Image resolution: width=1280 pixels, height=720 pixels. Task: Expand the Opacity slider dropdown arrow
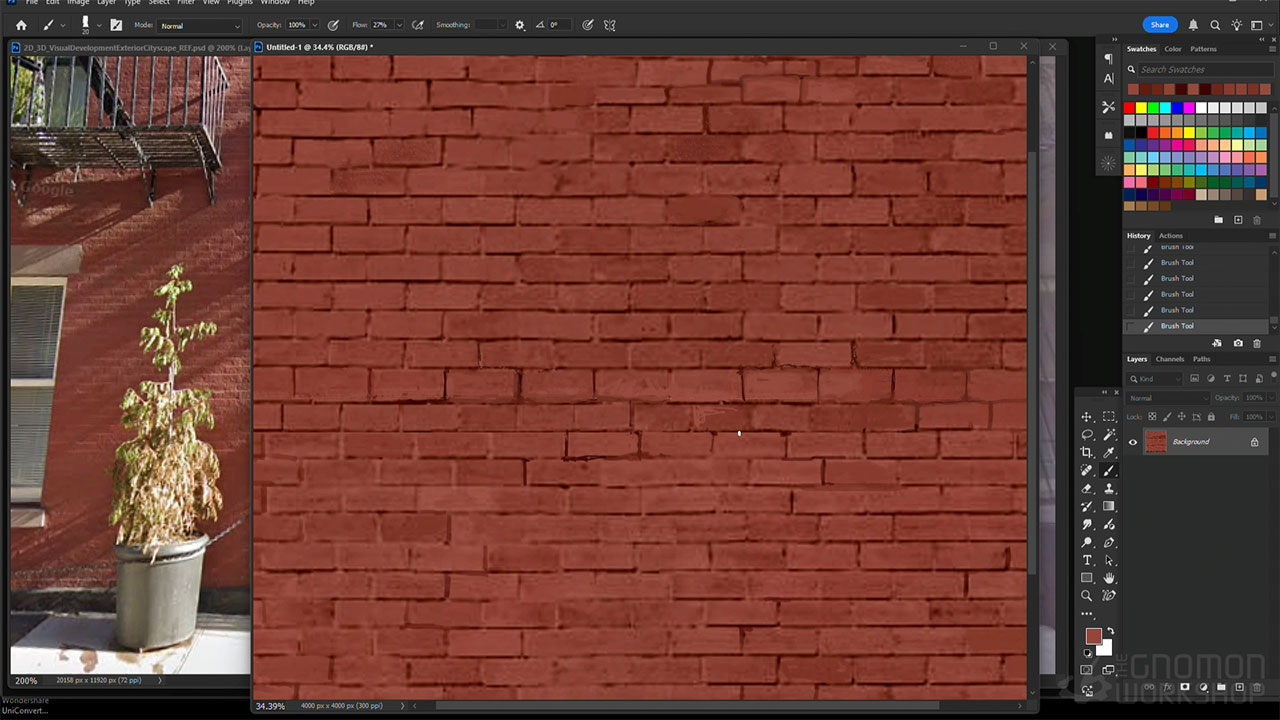(314, 25)
